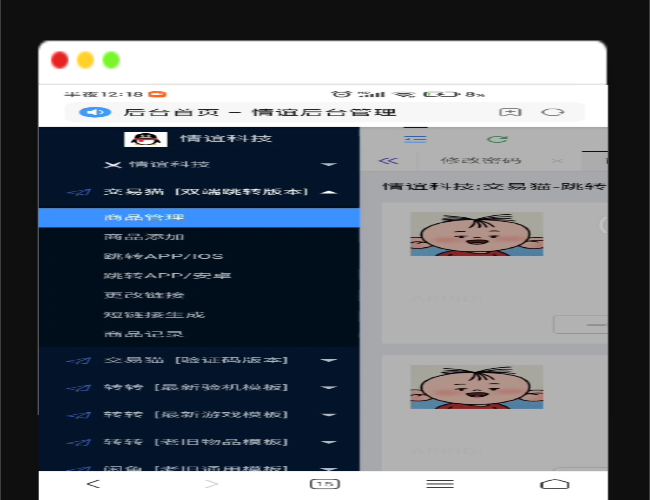Click the second cartoon baby product thumbnail
This screenshot has width=650, height=500.
point(477,387)
